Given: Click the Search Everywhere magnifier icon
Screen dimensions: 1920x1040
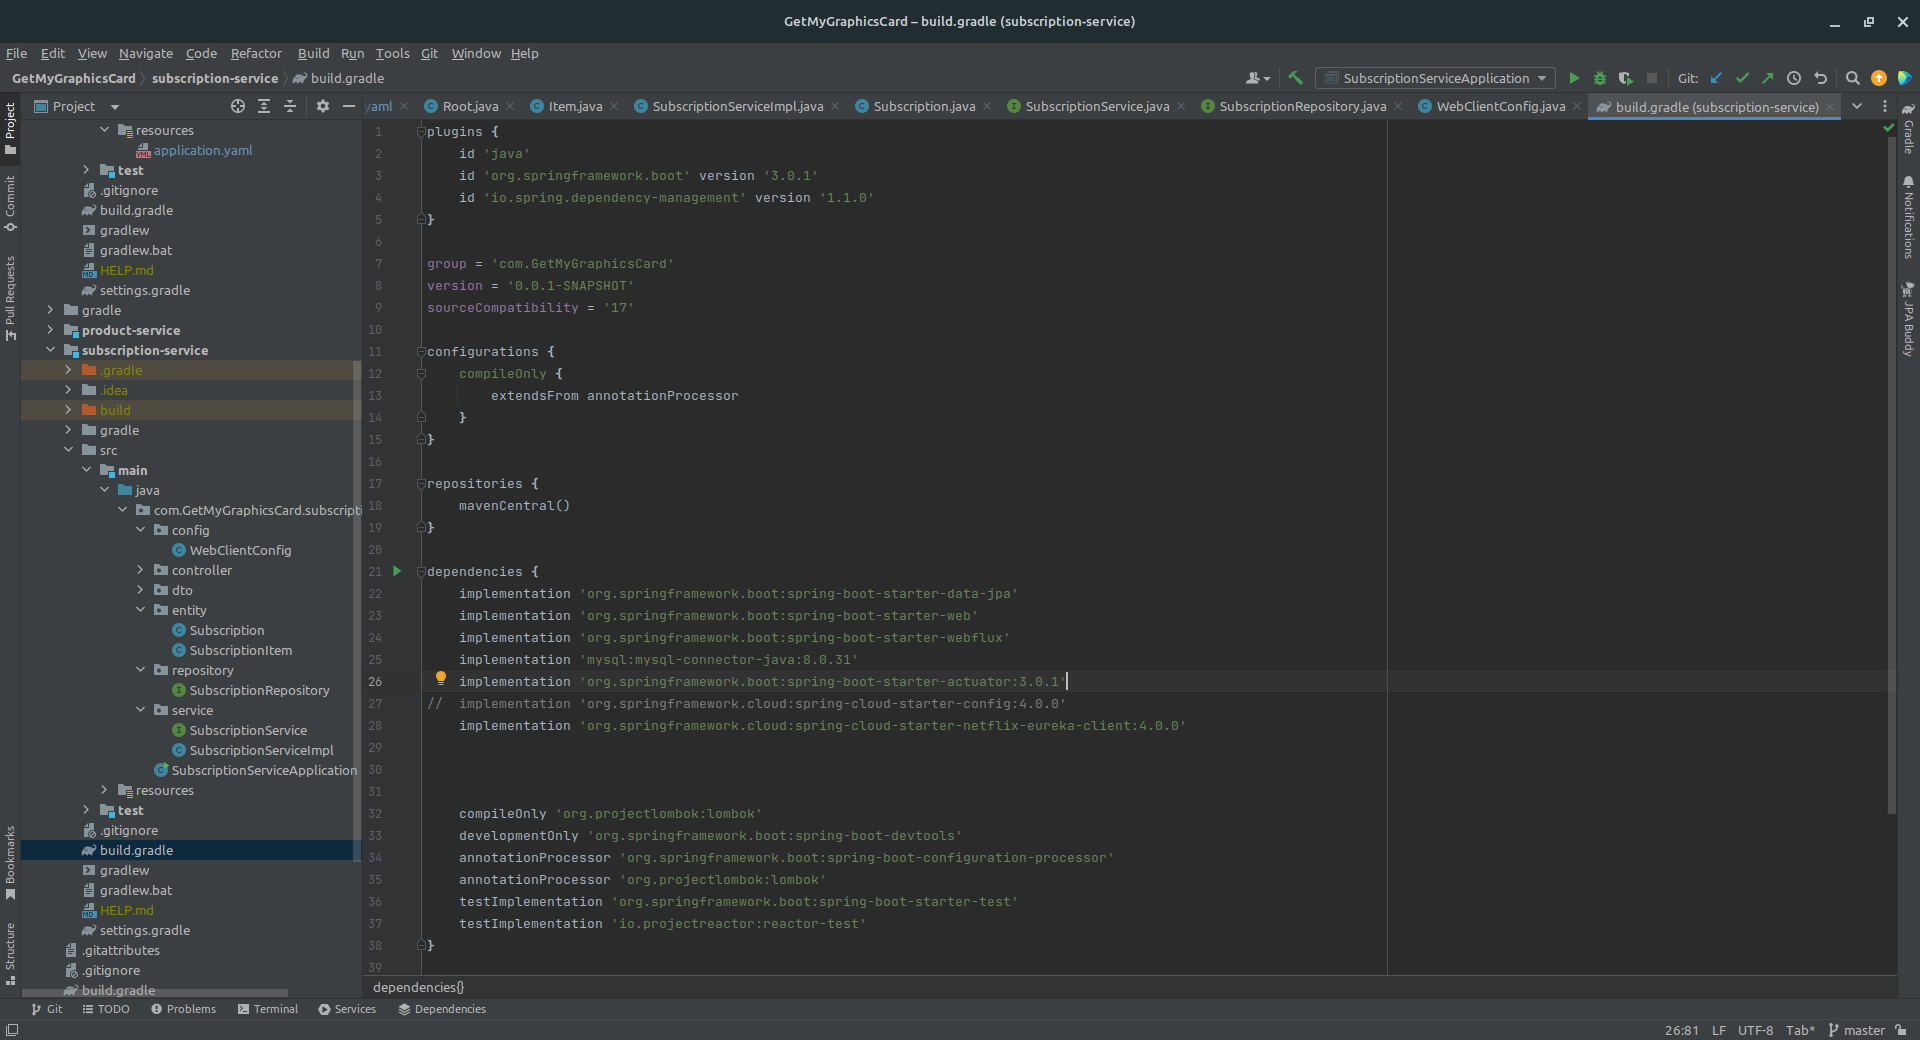Looking at the screenshot, I should point(1852,78).
